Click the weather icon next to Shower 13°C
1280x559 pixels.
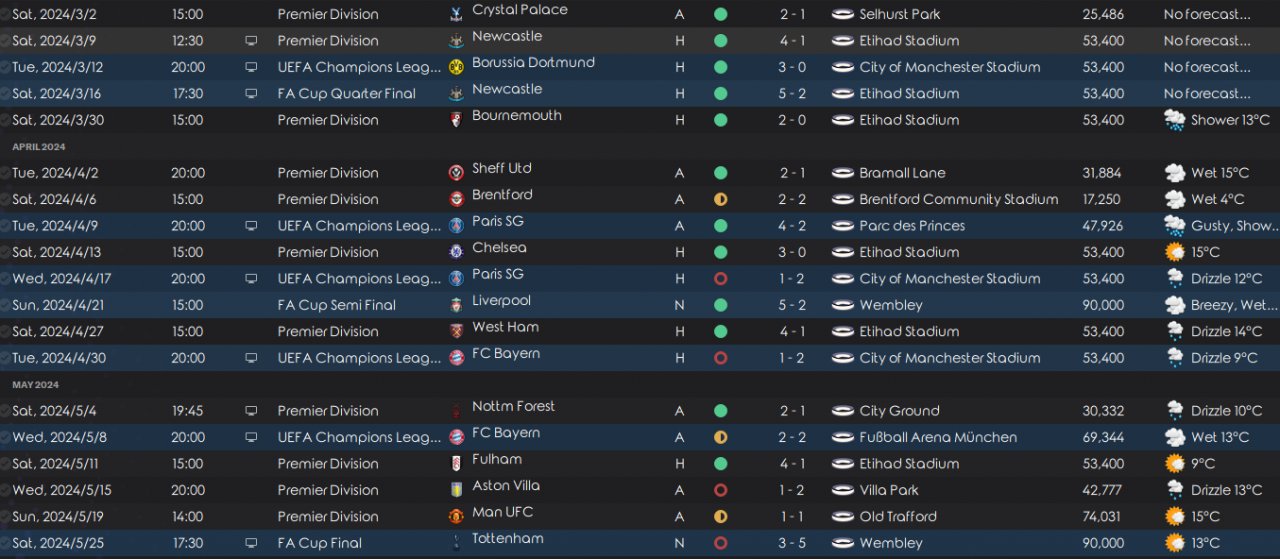(x=1174, y=120)
